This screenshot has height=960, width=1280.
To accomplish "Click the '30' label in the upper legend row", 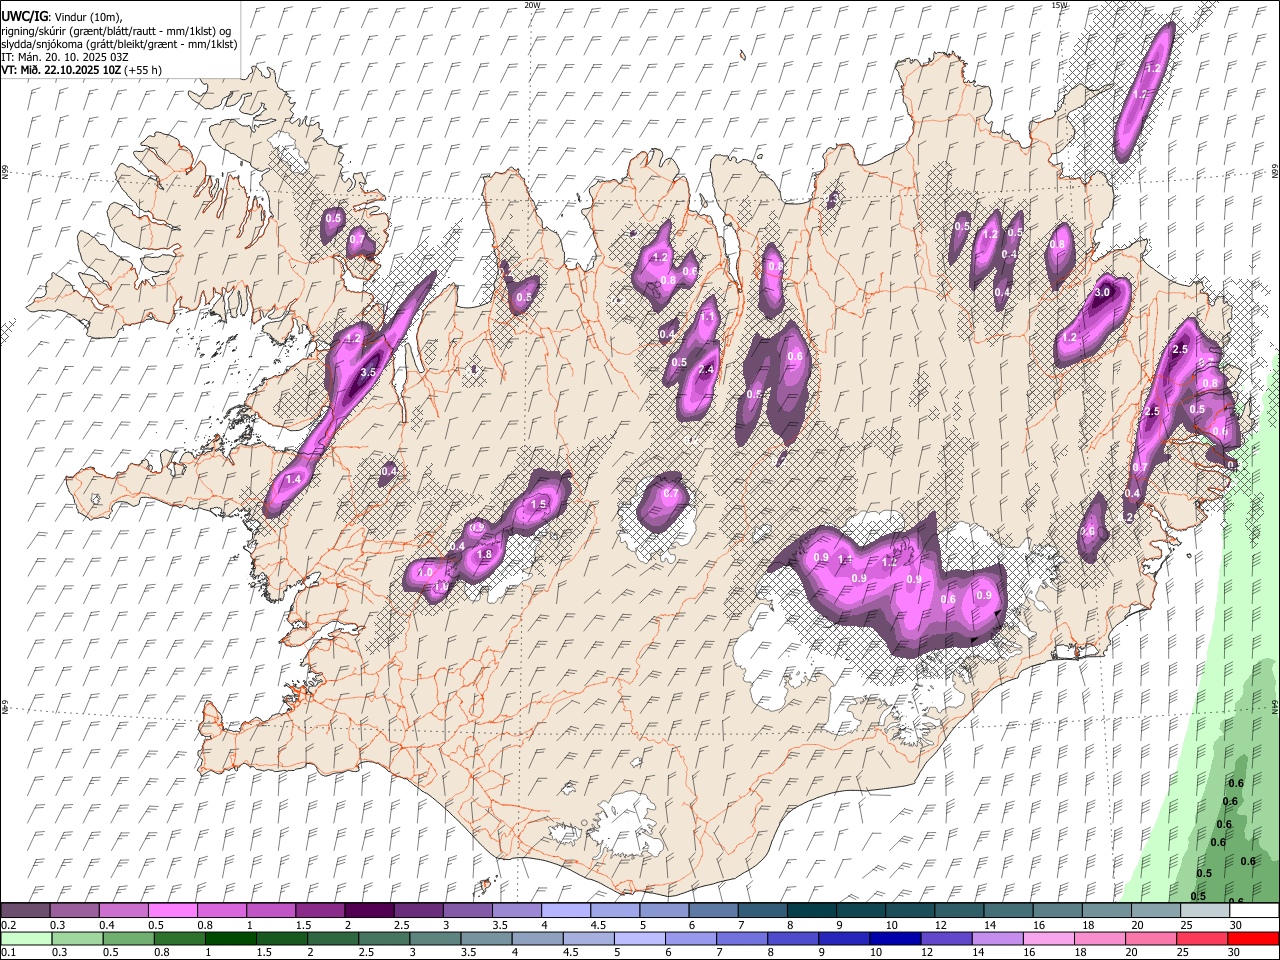I will [1236, 925].
